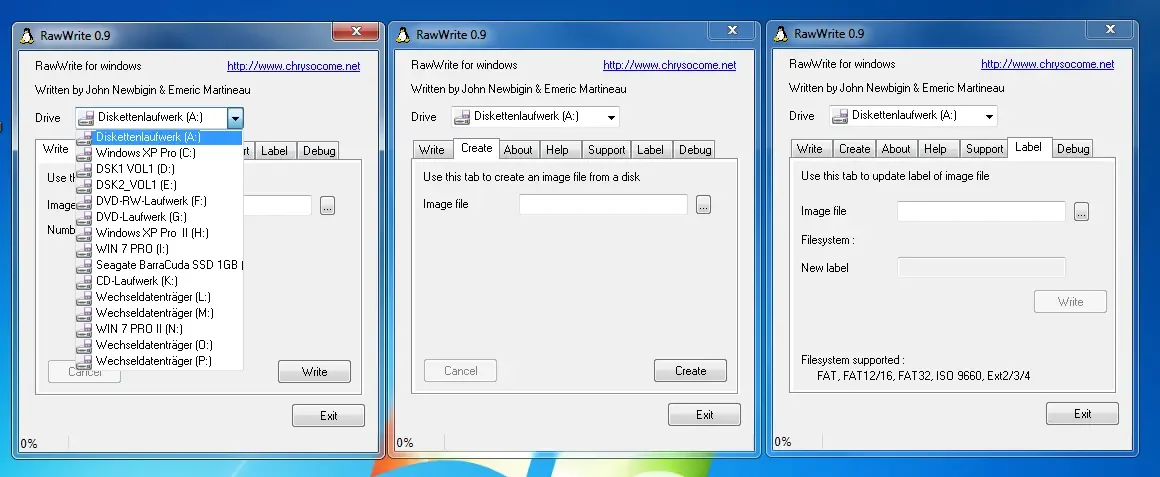This screenshot has height=477, width=1160.
Task: Open Label tab in left window
Action: [274, 151]
